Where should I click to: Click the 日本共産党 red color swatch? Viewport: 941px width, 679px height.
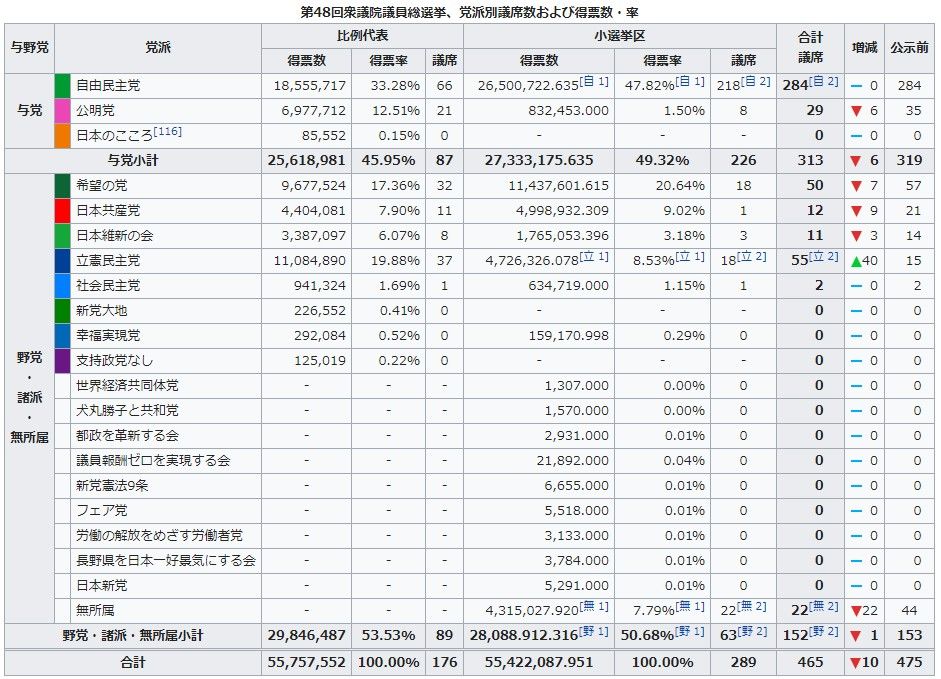62,211
